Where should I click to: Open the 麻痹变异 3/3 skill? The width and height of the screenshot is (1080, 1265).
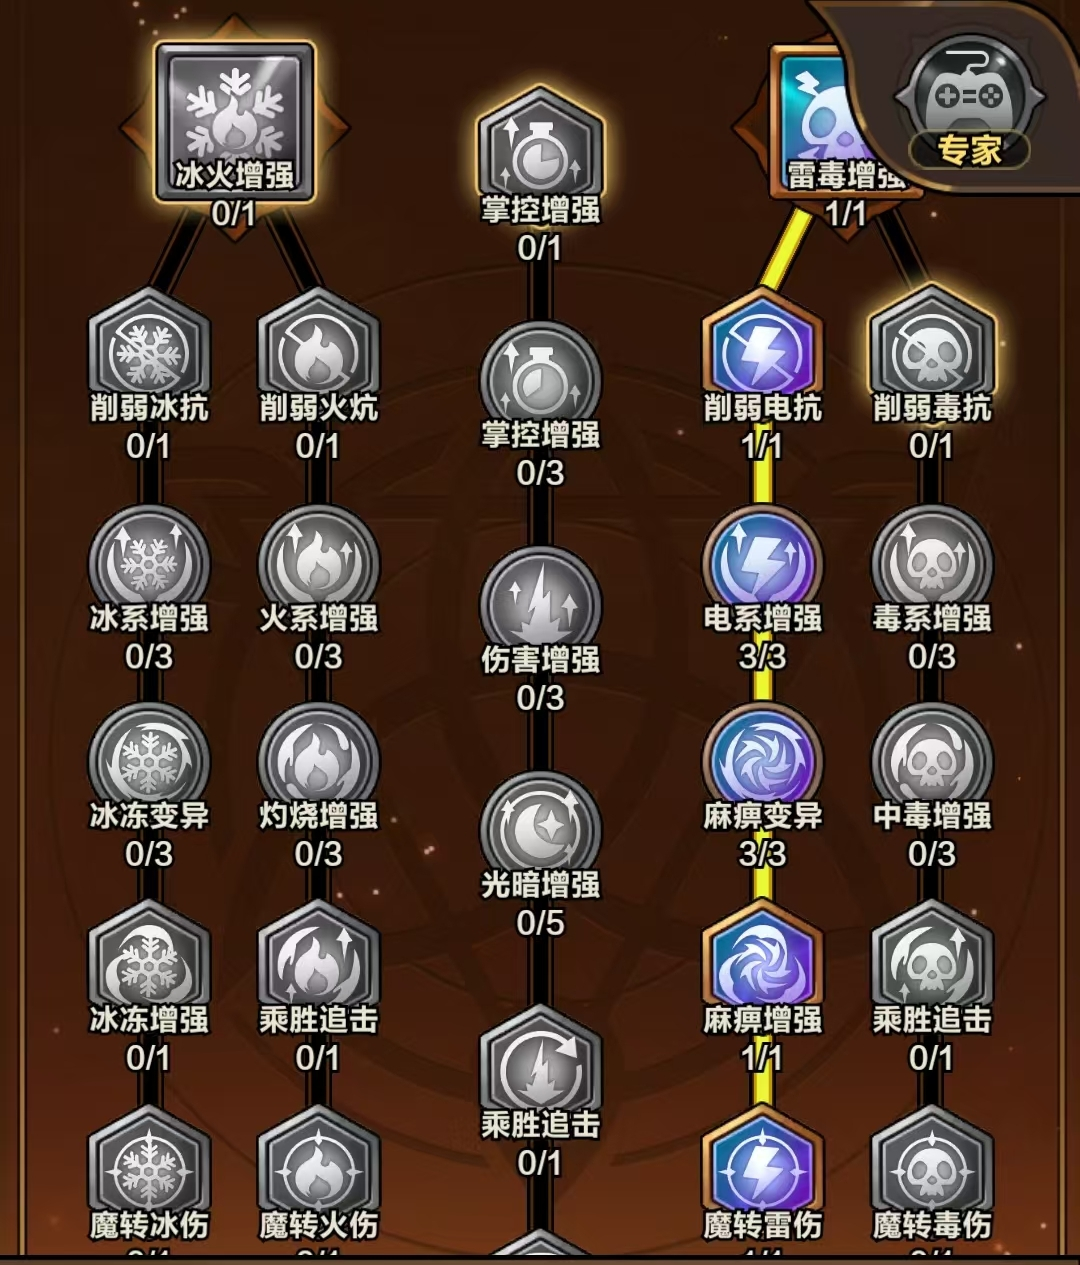762,760
